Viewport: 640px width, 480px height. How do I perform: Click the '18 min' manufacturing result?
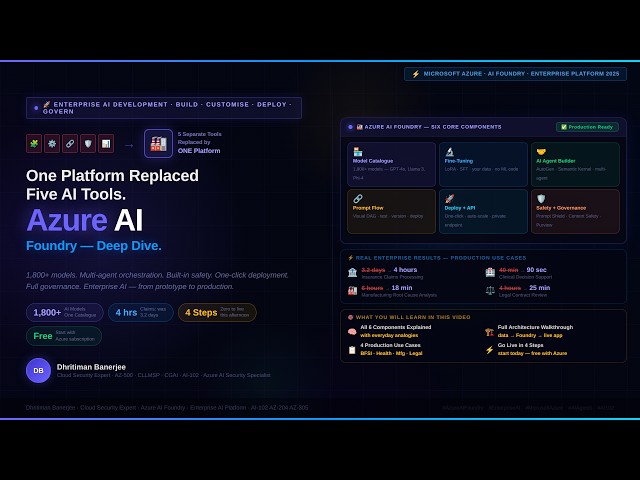(x=402, y=288)
